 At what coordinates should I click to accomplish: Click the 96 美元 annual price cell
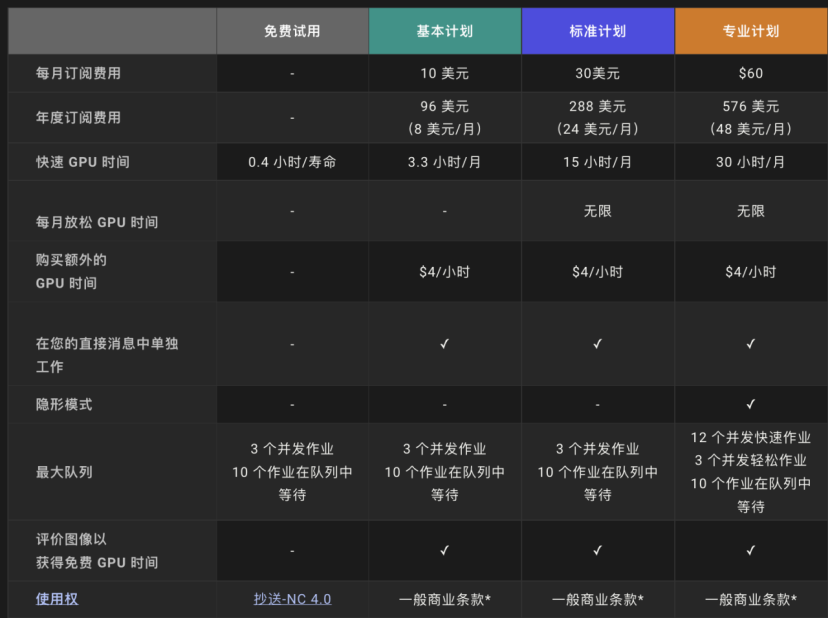pyautogui.click(x=445, y=117)
